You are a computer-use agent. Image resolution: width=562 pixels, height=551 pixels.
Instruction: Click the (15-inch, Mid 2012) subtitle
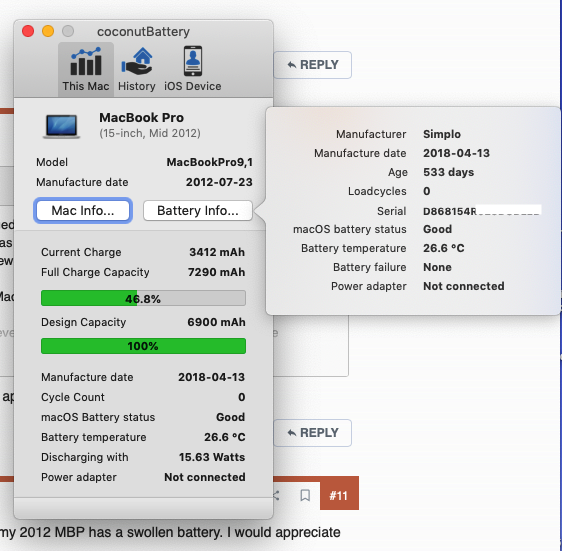point(150,133)
